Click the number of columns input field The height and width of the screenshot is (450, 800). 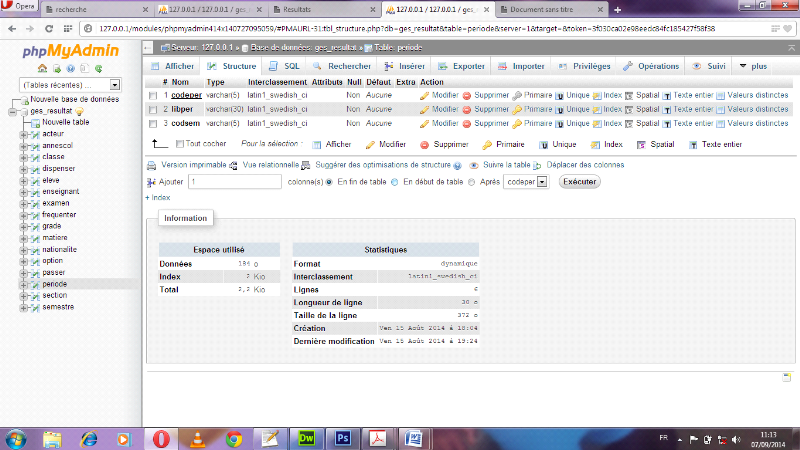(235, 182)
